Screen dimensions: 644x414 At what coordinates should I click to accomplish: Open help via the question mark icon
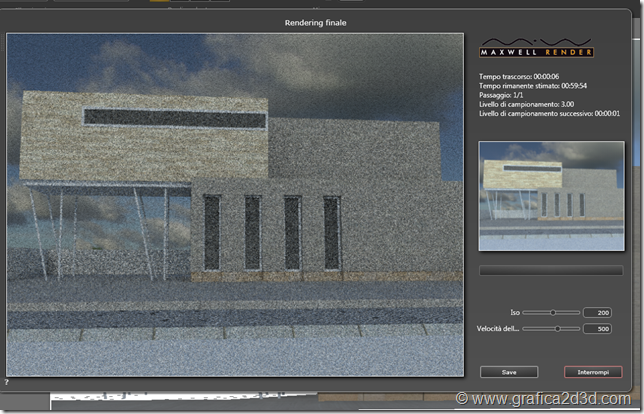point(6,382)
